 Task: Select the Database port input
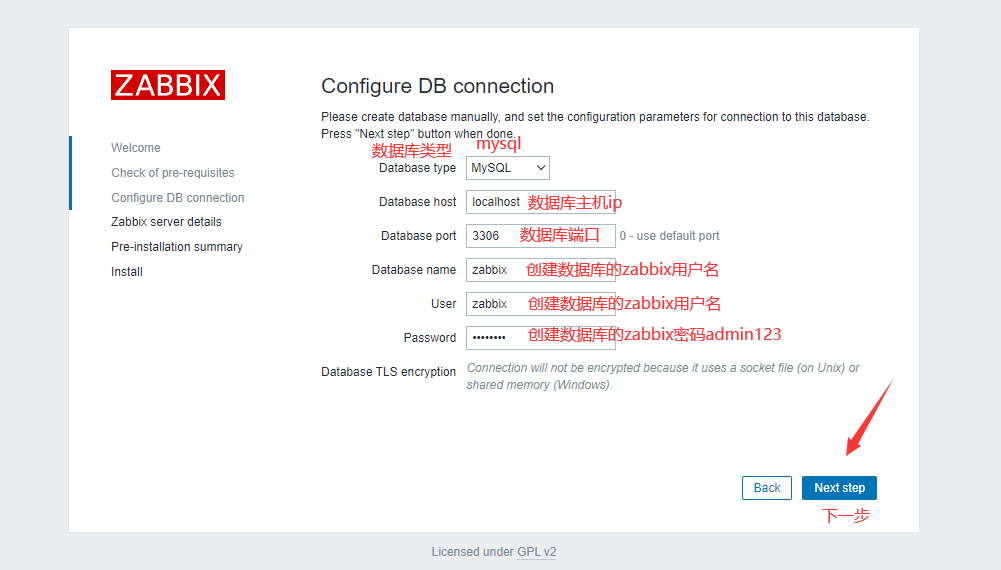click(541, 236)
